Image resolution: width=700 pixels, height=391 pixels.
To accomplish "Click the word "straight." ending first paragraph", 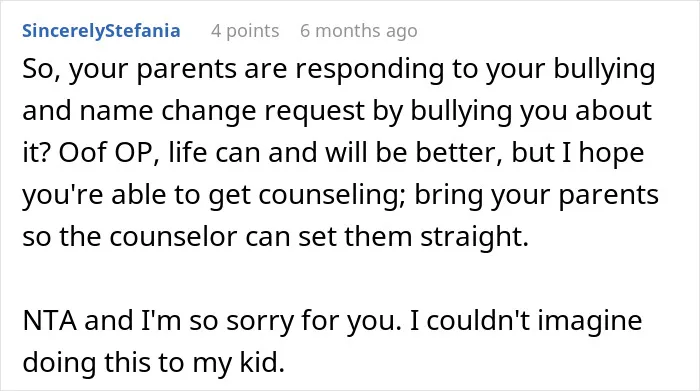I will pos(474,237).
